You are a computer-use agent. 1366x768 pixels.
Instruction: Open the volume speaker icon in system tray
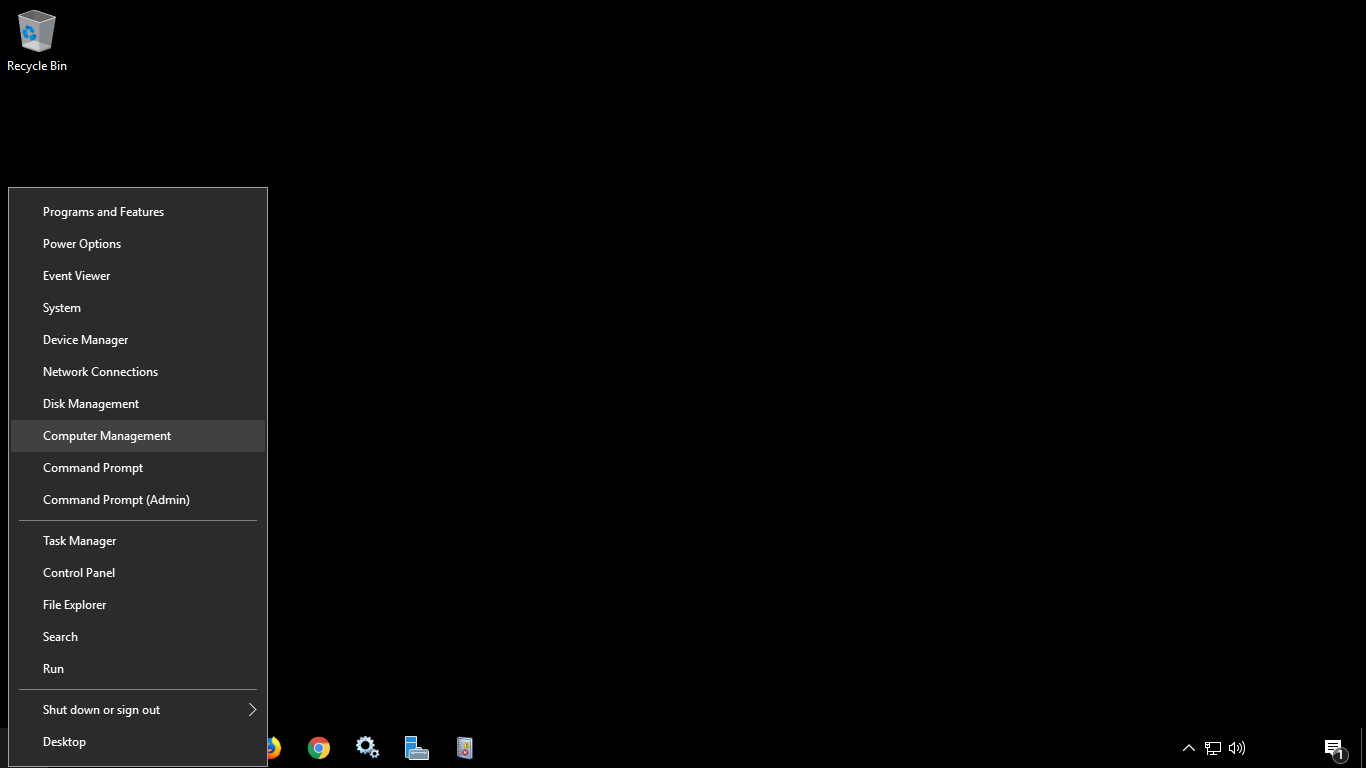pyautogui.click(x=1236, y=747)
